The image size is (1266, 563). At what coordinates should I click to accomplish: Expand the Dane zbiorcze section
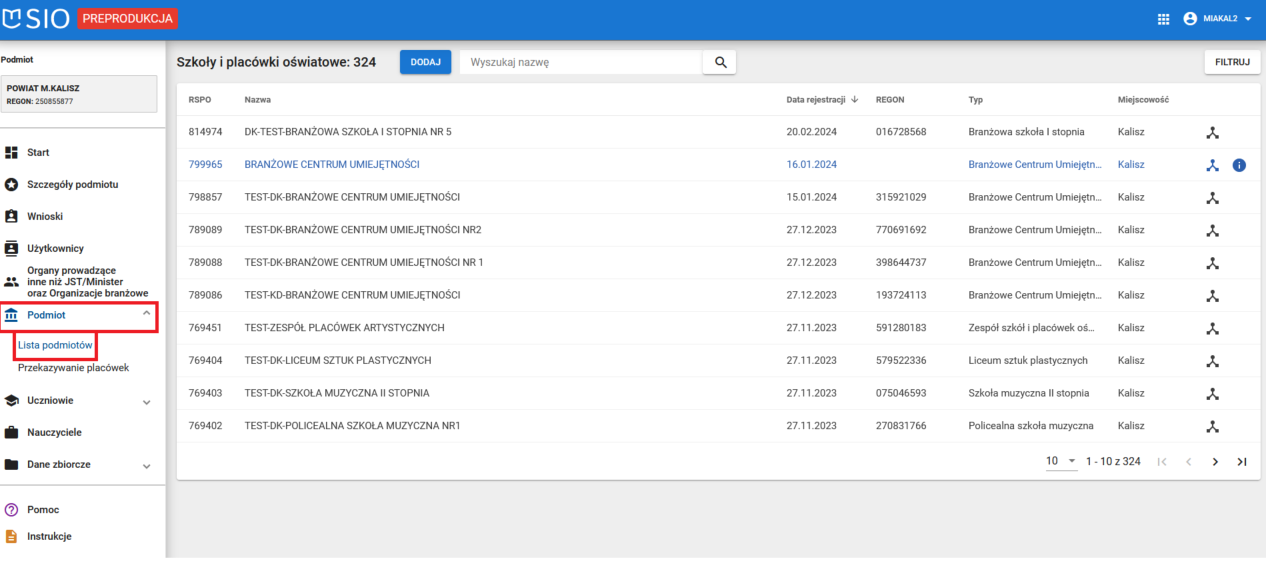coord(146,466)
